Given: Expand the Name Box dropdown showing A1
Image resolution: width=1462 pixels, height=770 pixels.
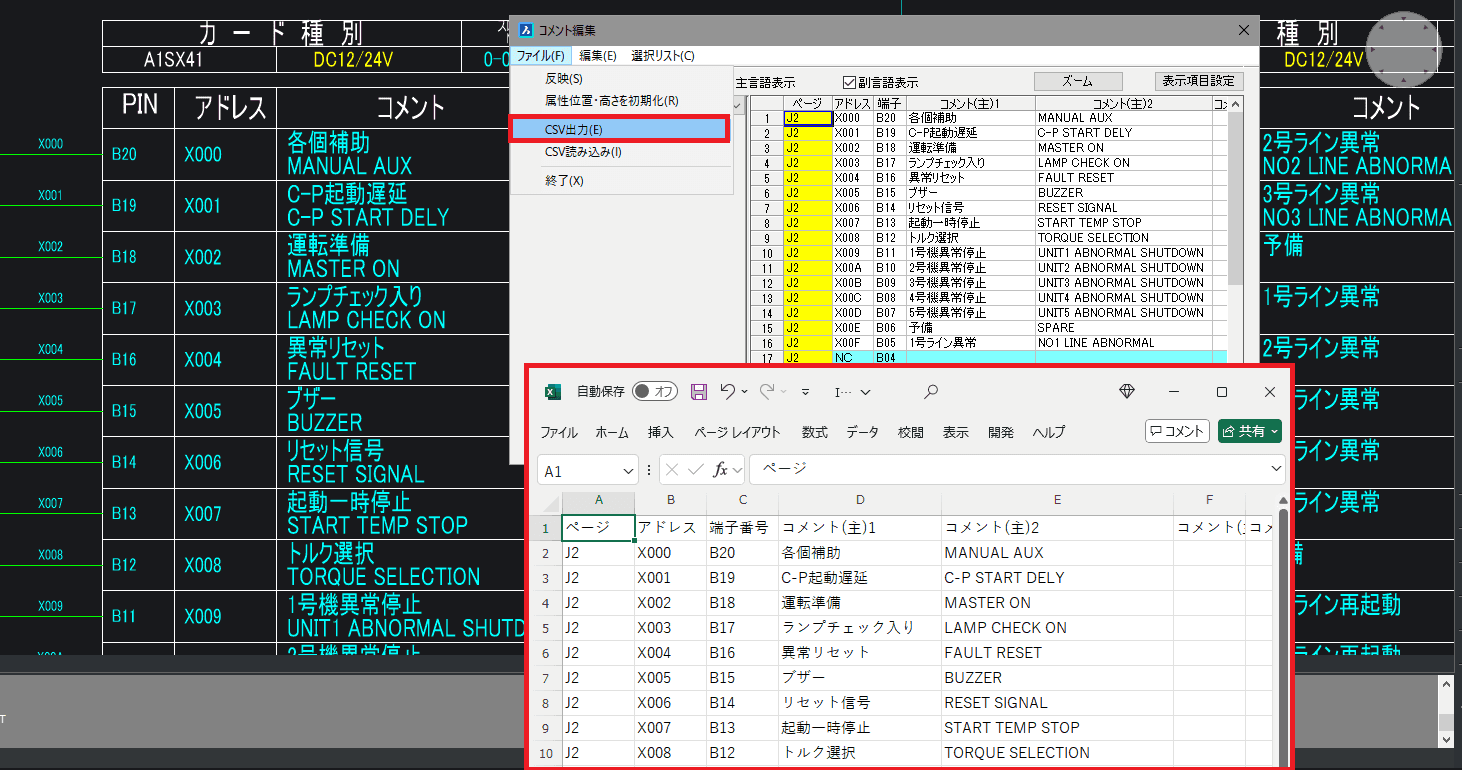Looking at the screenshot, I should coord(628,470).
